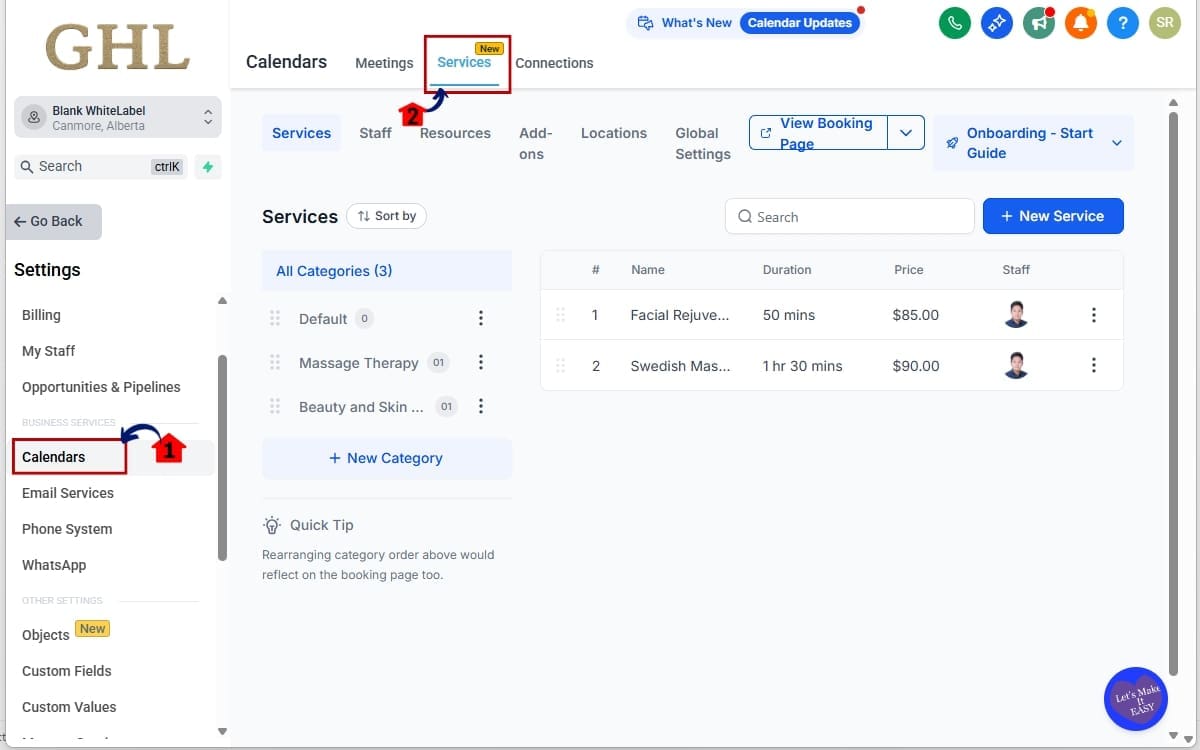The height and width of the screenshot is (750, 1200).
Task: Switch to the Staff sub-tab
Action: [375, 132]
